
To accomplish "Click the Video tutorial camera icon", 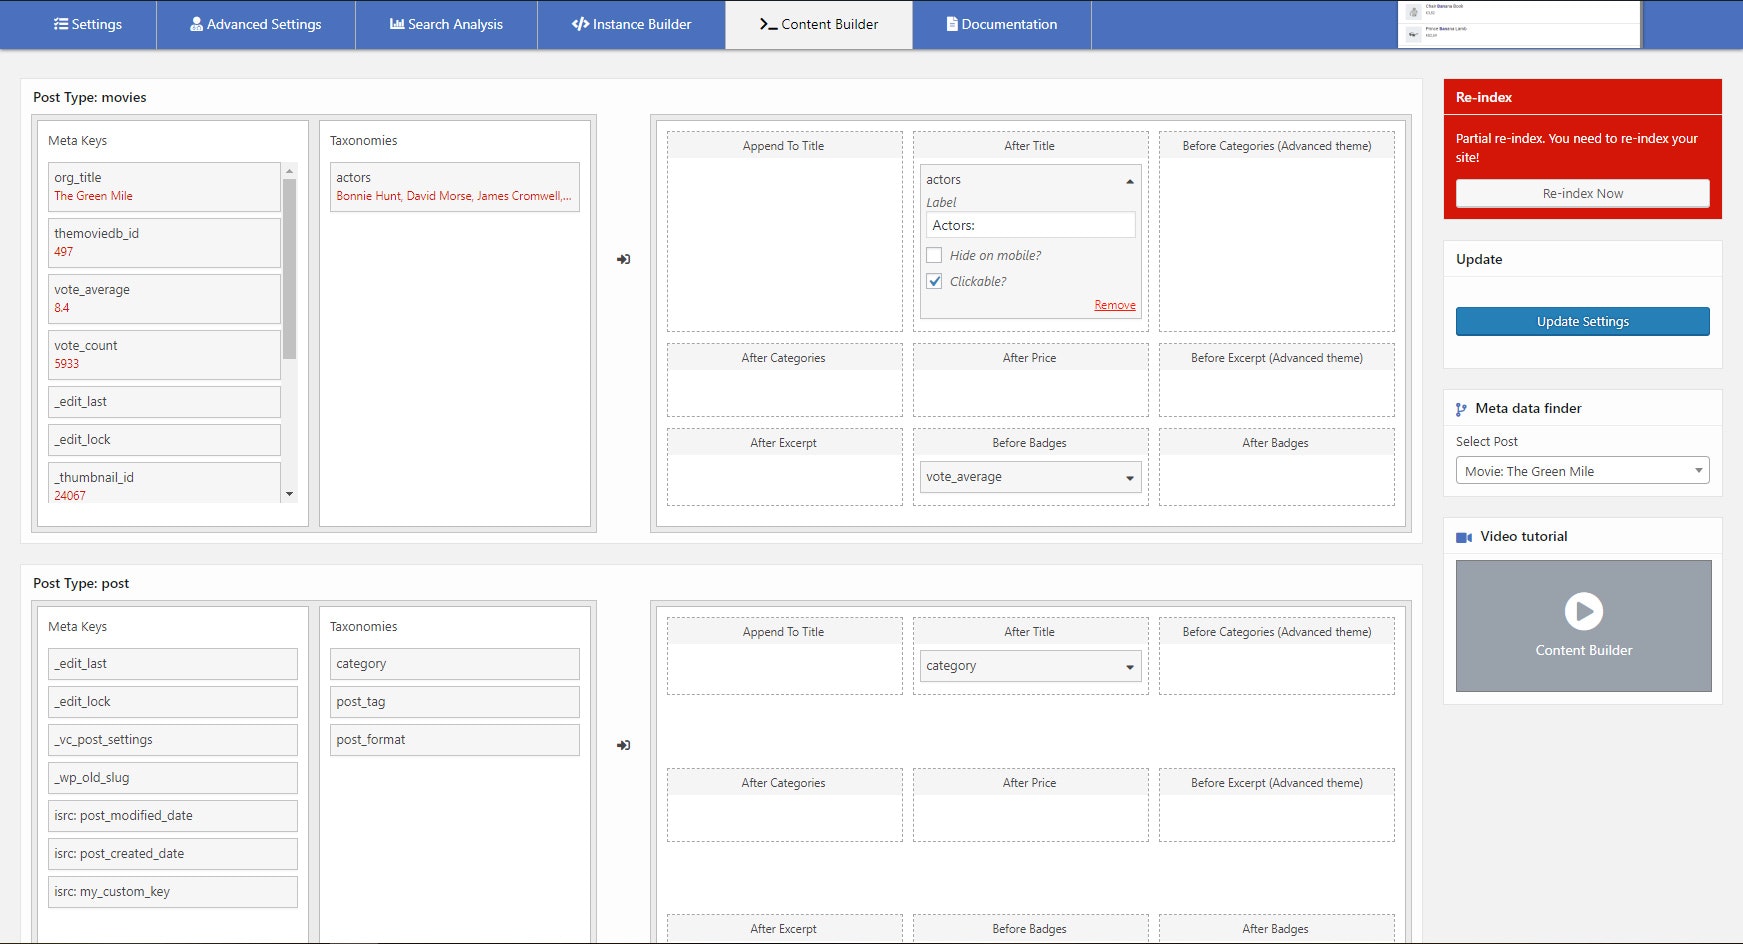I will (1464, 537).
